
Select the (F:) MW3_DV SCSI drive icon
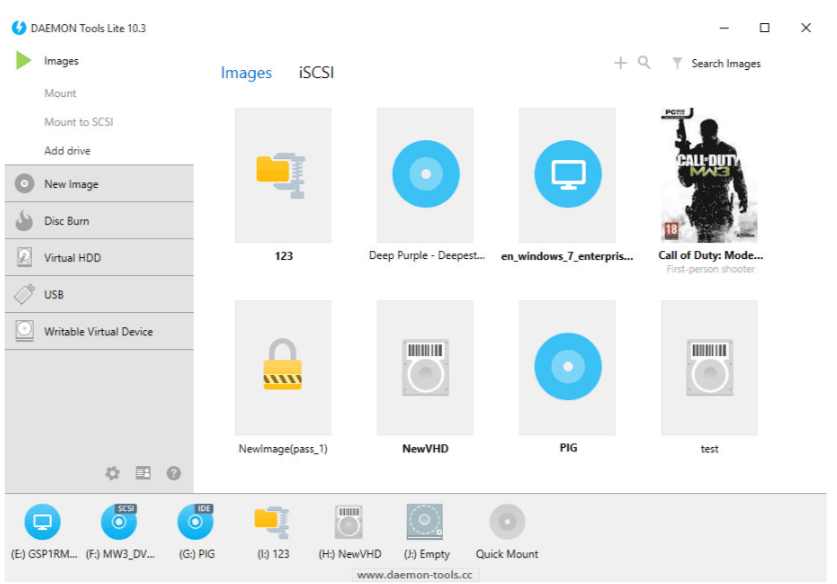click(x=119, y=522)
